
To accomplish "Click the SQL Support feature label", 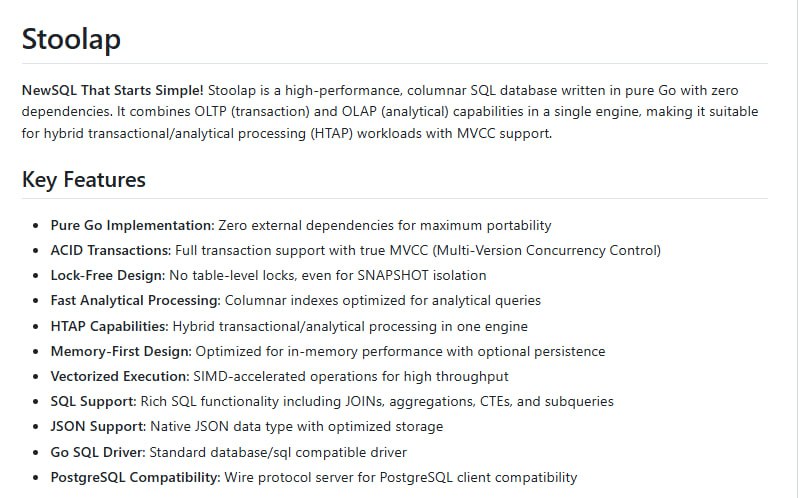I will (92, 401).
